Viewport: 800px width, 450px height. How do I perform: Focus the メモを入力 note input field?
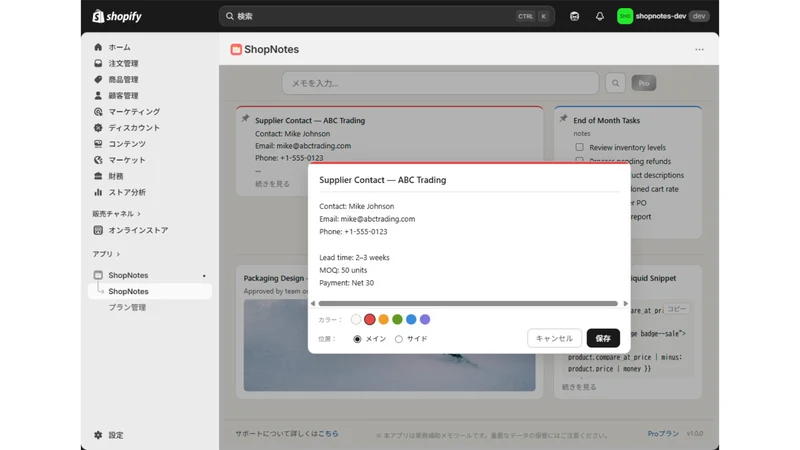coord(440,83)
